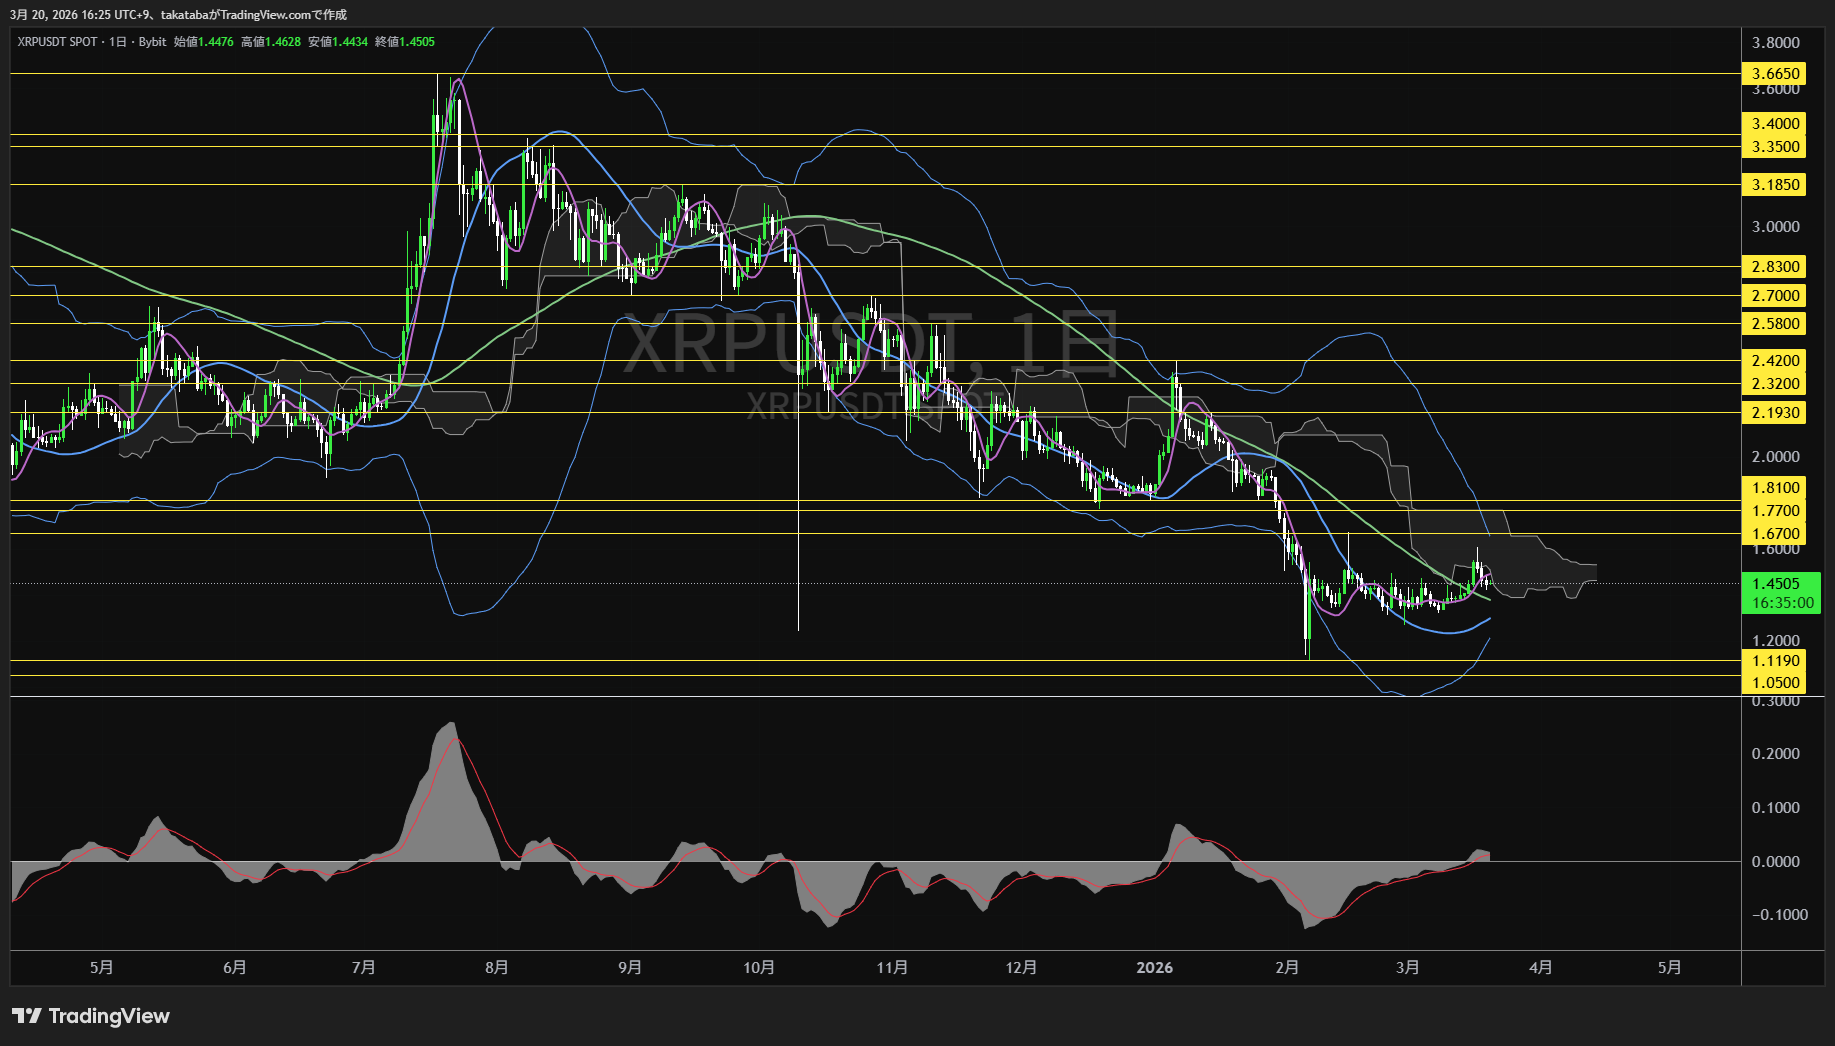Screen dimensions: 1835x1046
Task: Click the 2.8300 horizontal line label
Action: point(1775,267)
